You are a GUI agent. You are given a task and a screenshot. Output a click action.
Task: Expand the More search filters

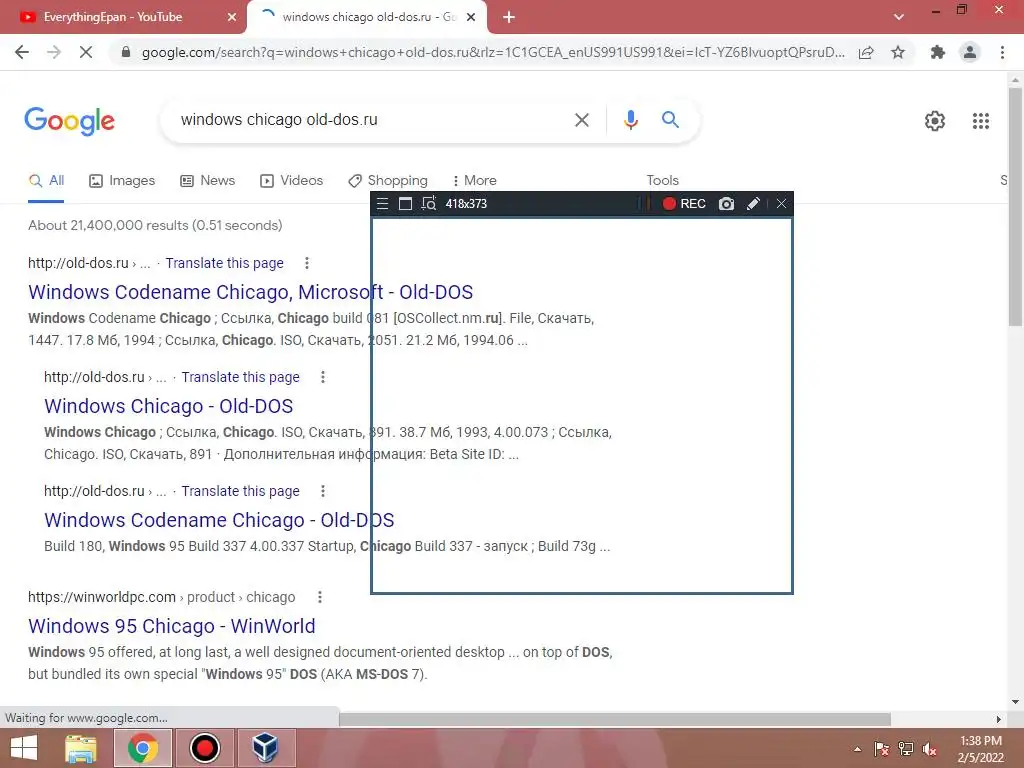pos(474,180)
